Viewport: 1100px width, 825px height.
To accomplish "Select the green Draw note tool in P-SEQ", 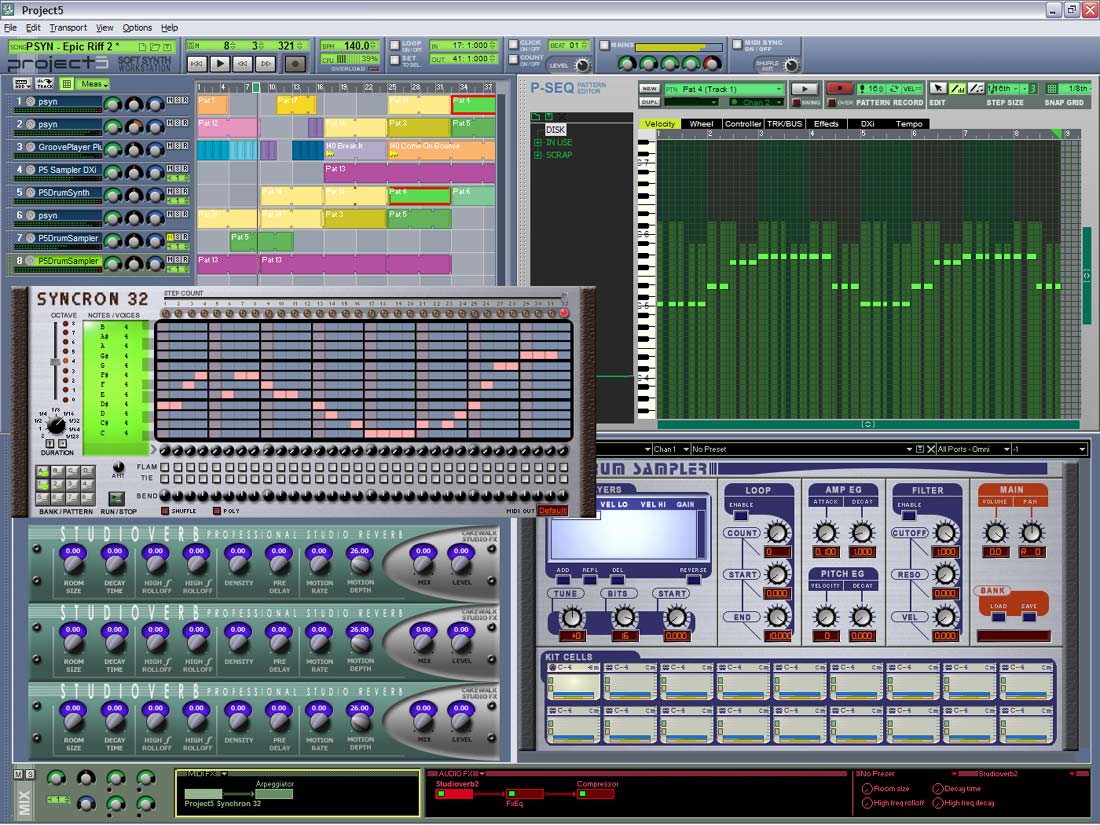I will (957, 88).
